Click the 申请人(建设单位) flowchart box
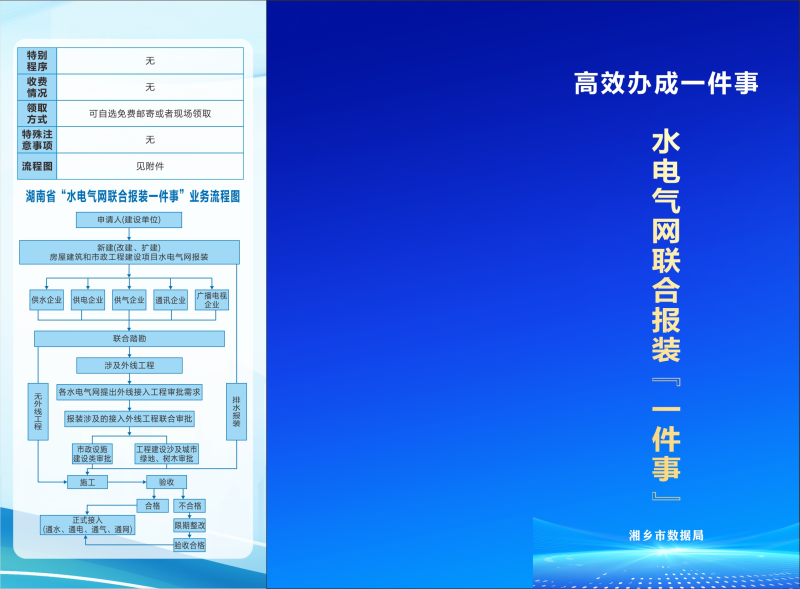This screenshot has height=589, width=800. (x=129, y=219)
